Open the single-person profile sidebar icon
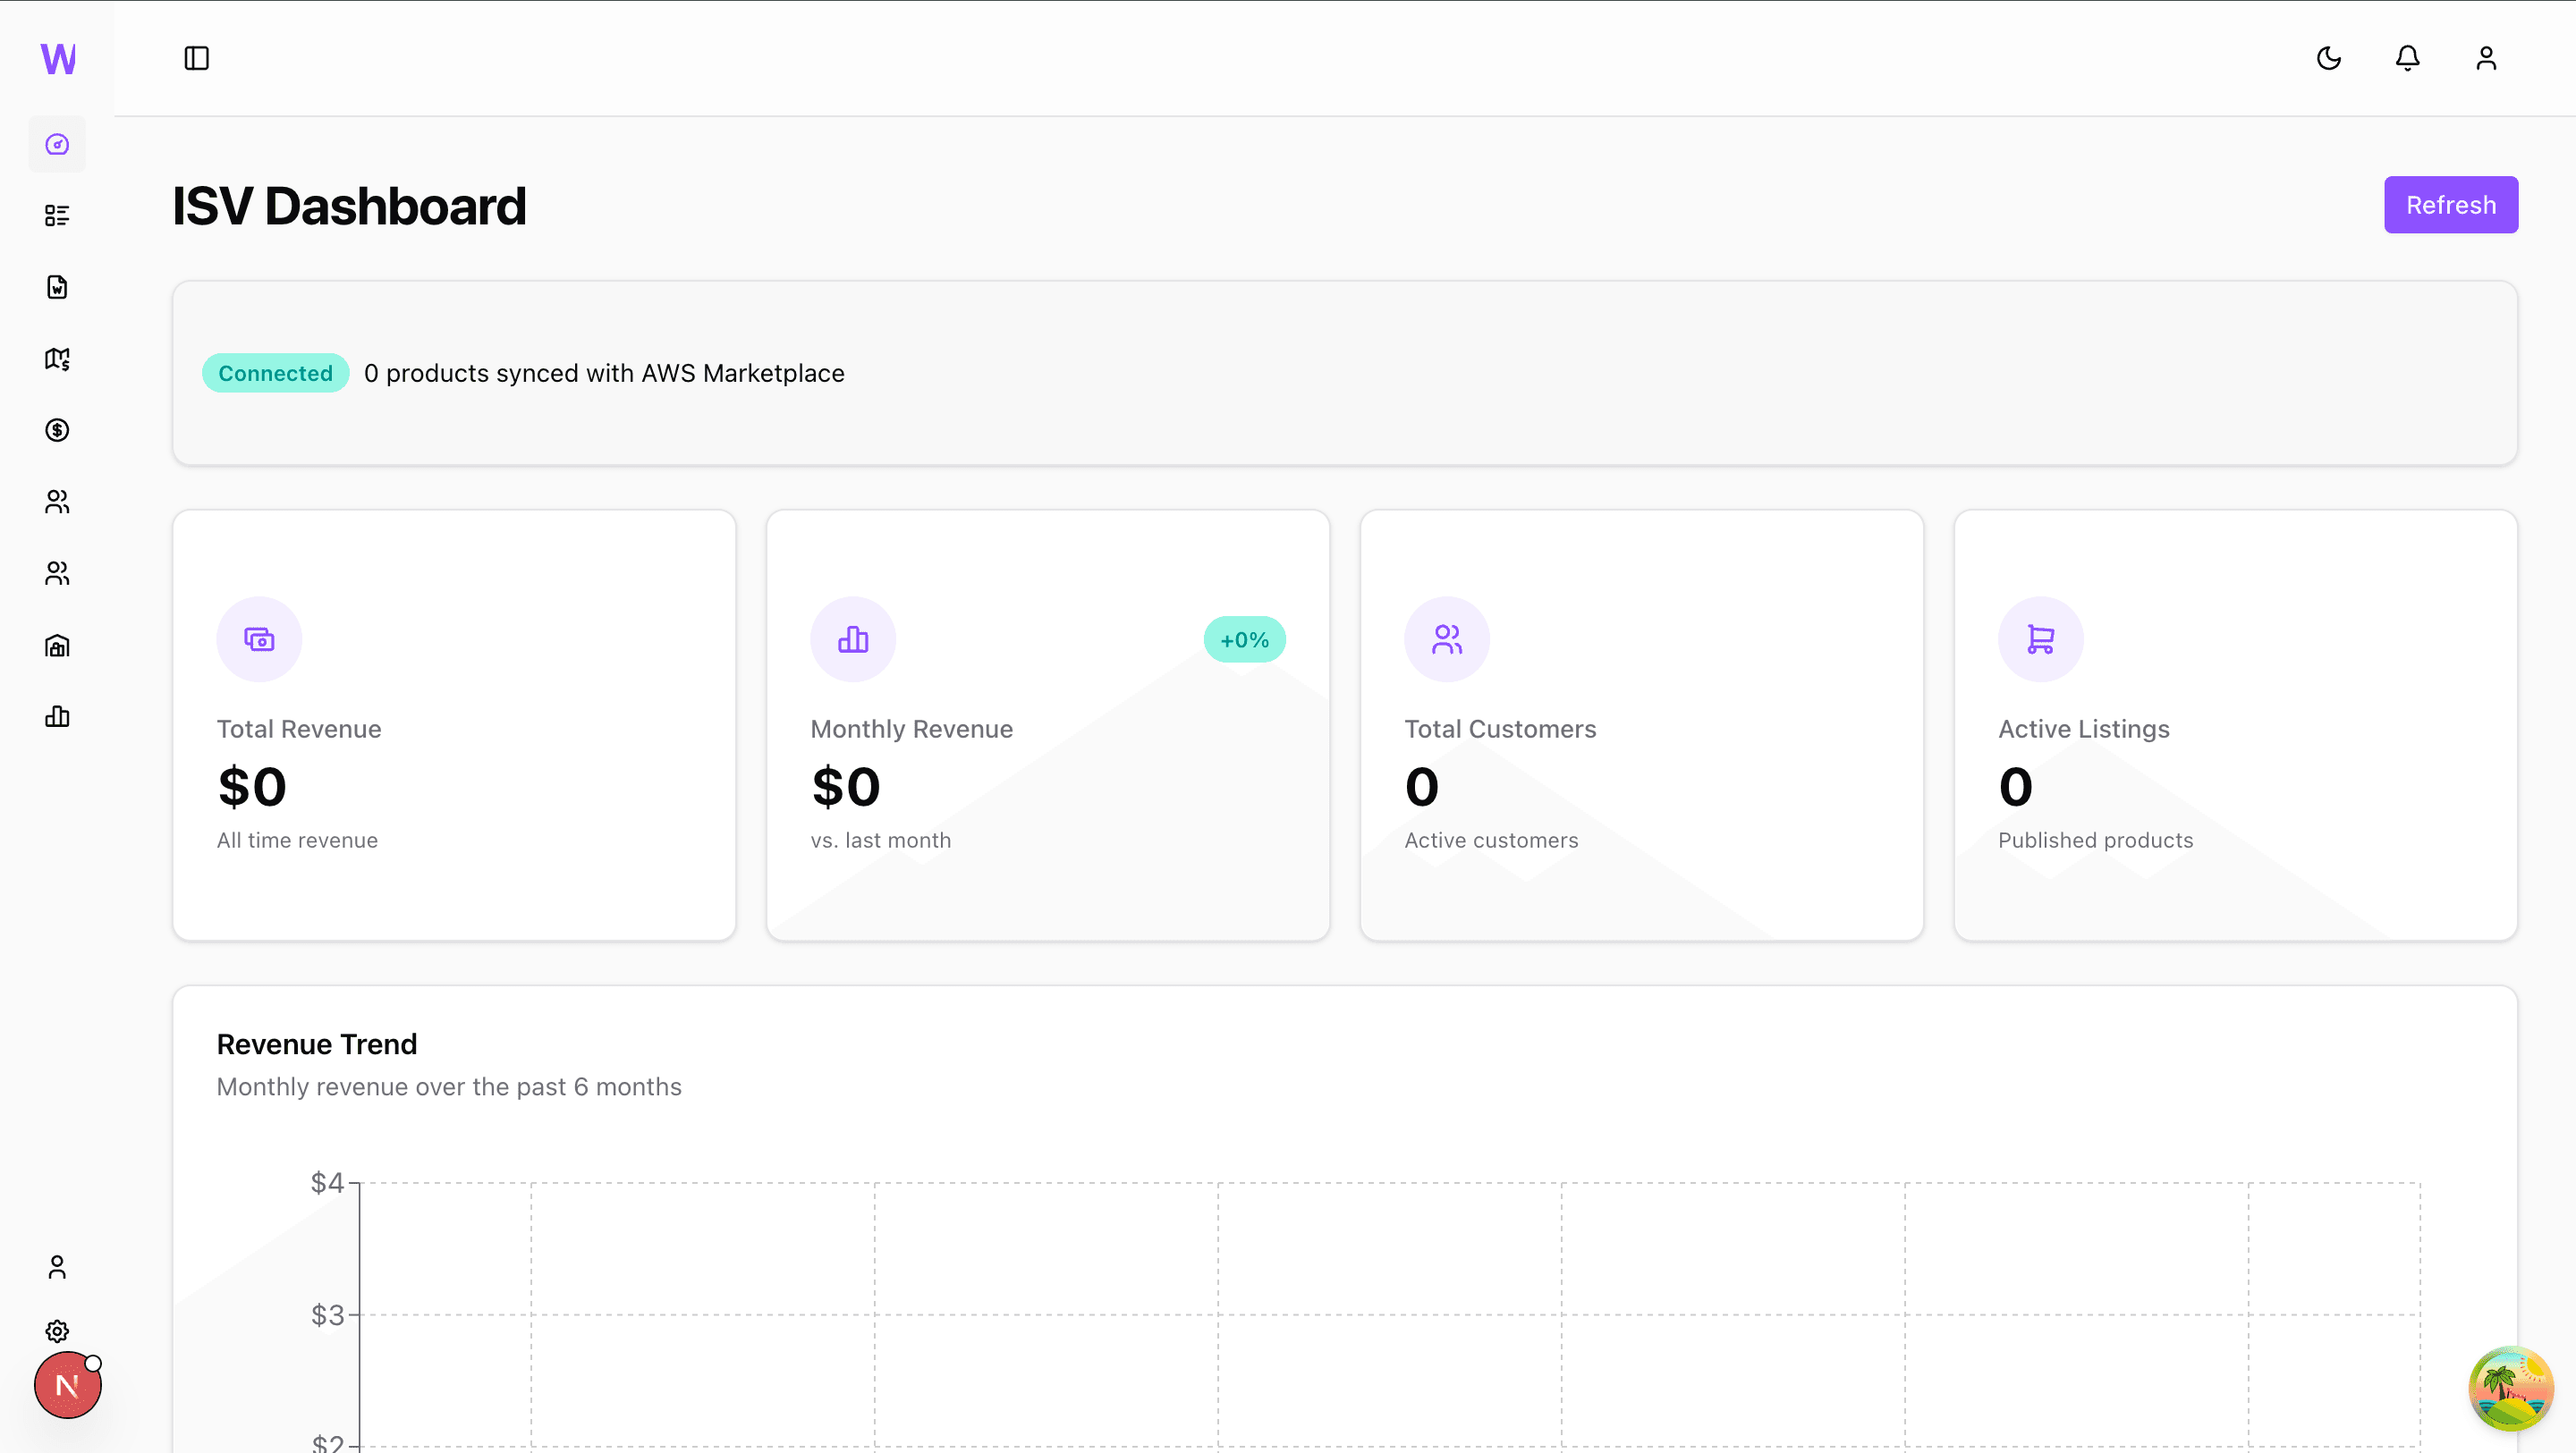Screen dimensions: 2576x1453 click(57, 1267)
